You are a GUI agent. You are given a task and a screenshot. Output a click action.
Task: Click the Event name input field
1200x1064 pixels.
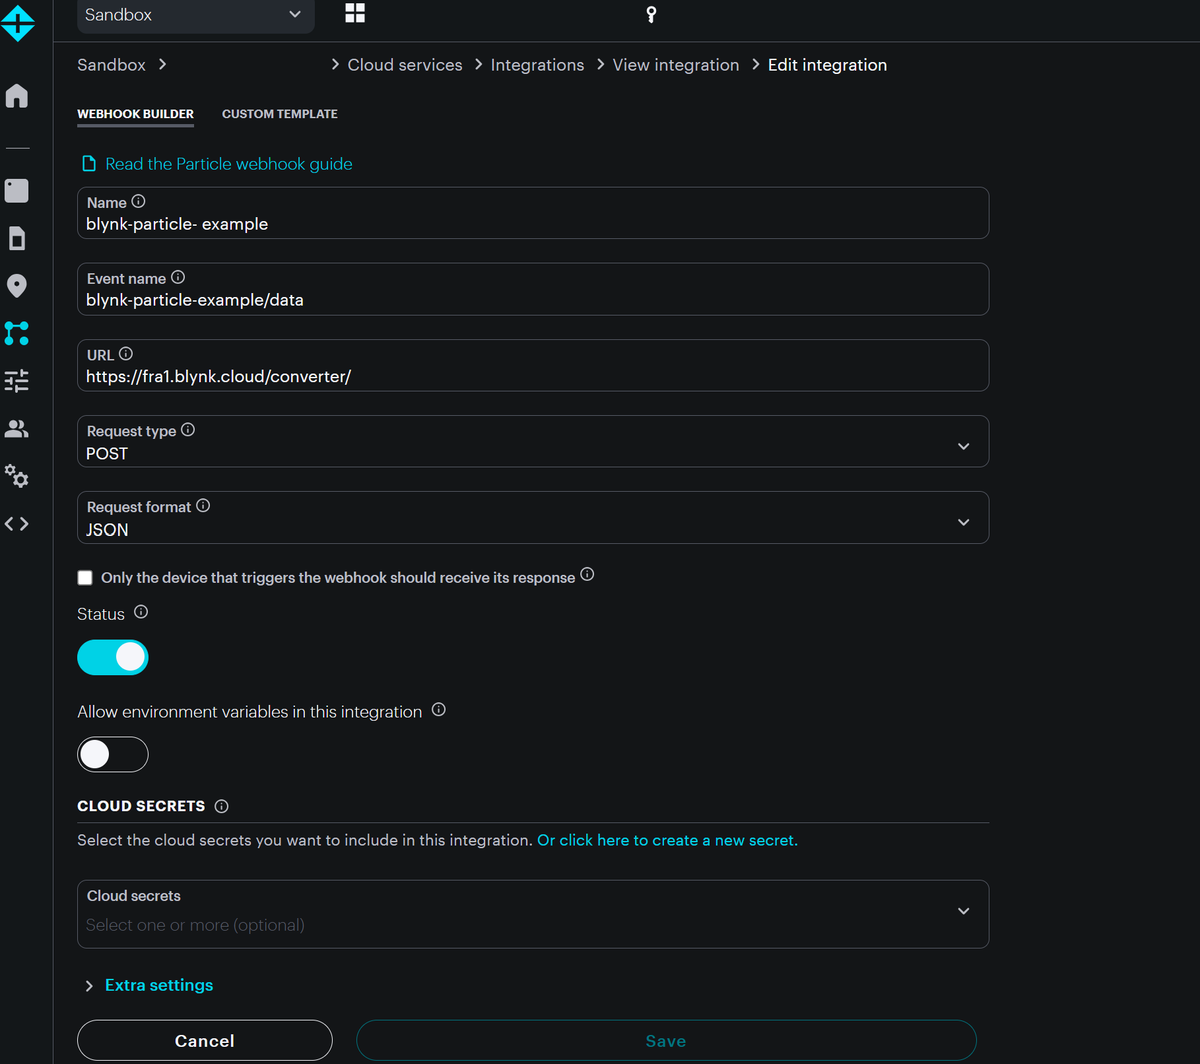tap(533, 289)
